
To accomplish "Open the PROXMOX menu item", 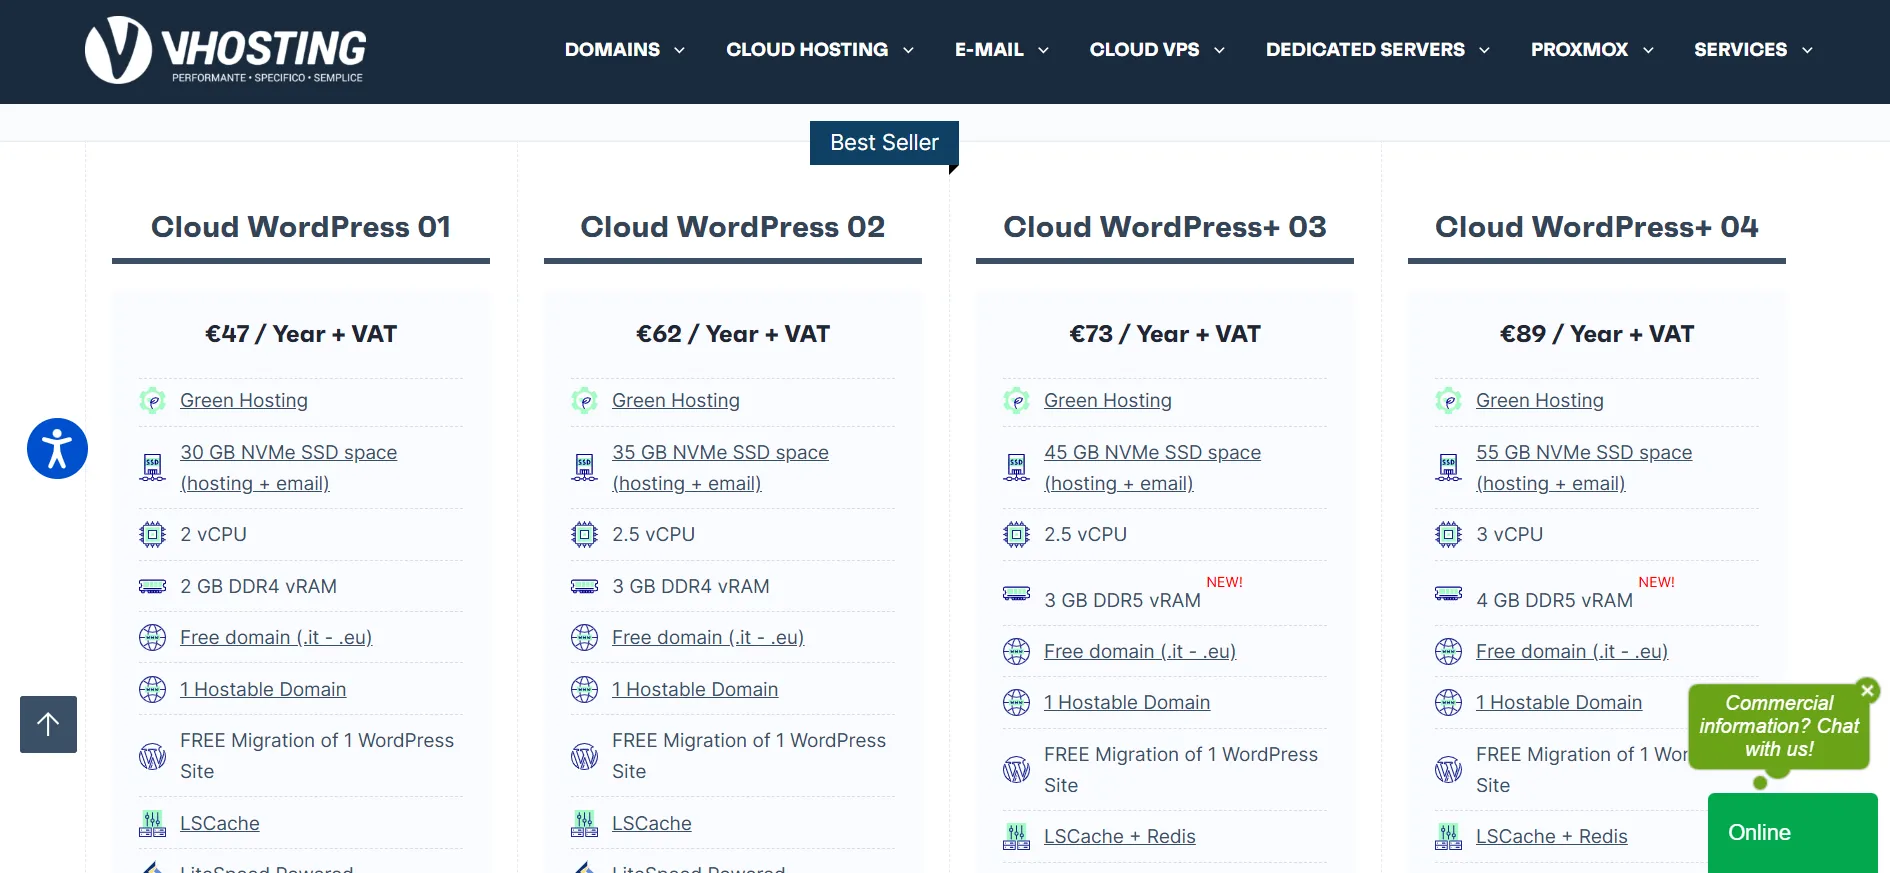I will [x=1579, y=50].
